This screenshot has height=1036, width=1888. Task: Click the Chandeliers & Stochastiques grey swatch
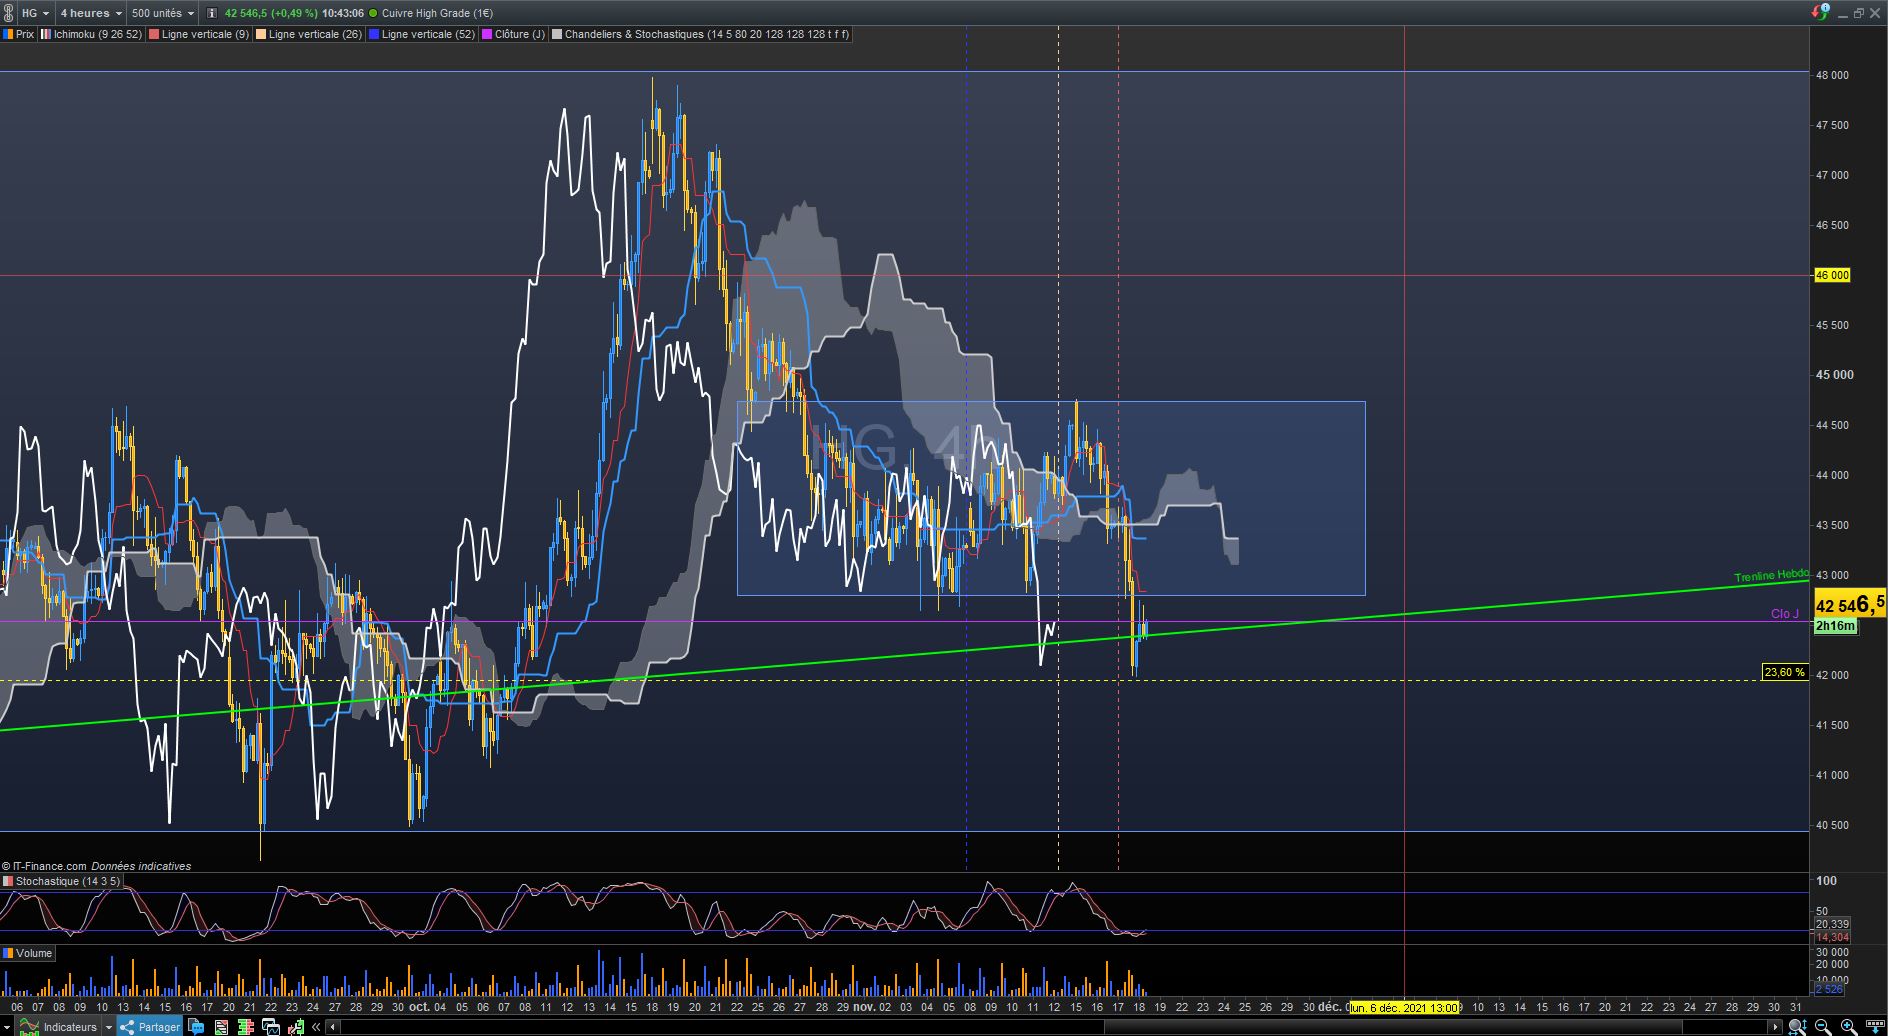[557, 34]
